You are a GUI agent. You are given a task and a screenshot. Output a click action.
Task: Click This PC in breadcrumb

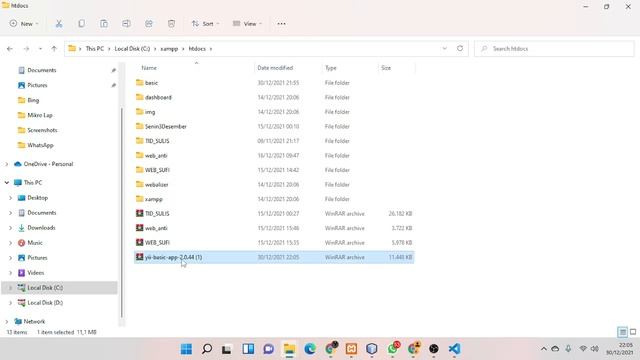point(95,49)
